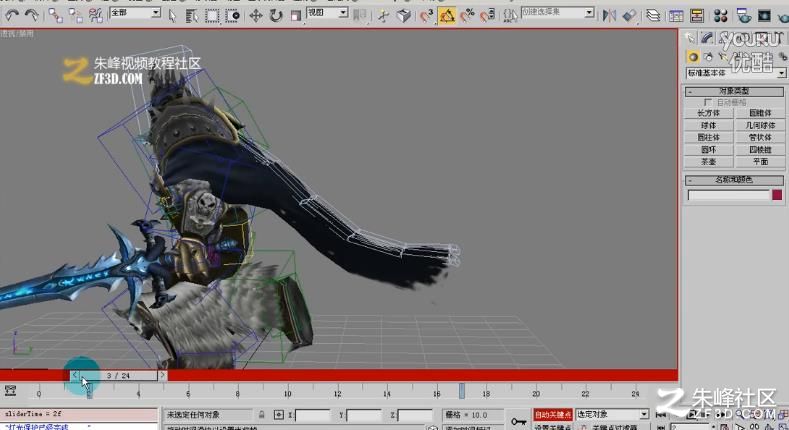Choose the rectangular selection region tool
Image resolution: width=789 pixels, height=430 pixels.
click(x=212, y=16)
